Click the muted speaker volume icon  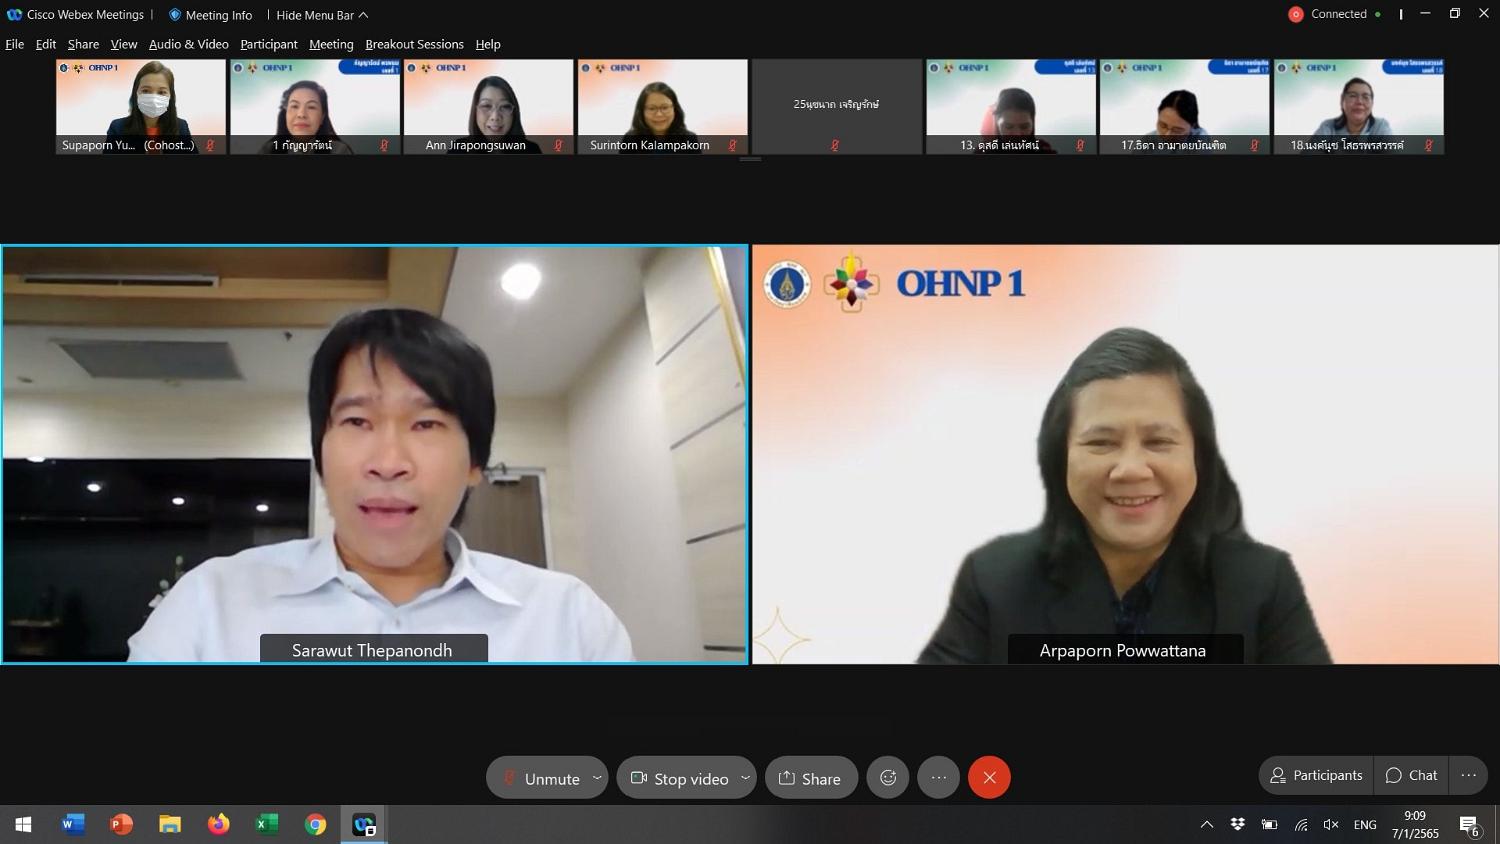[1331, 825]
